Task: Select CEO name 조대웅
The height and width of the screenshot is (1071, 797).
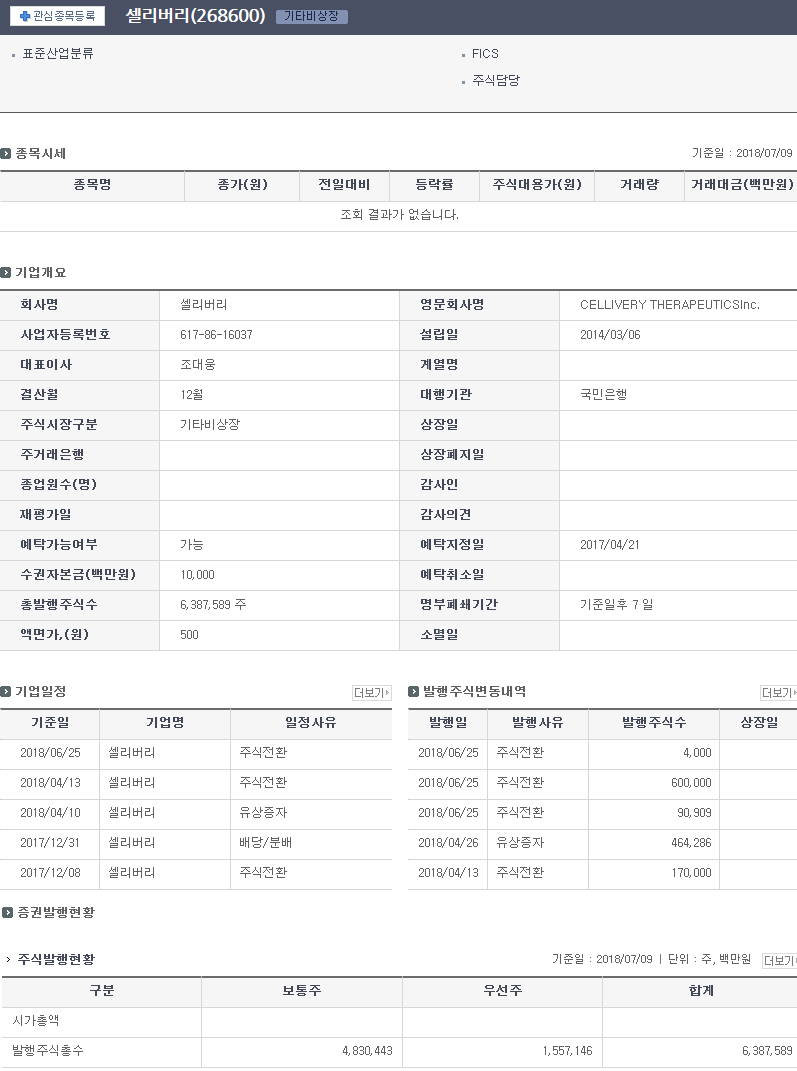Action: pyautogui.click(x=198, y=365)
